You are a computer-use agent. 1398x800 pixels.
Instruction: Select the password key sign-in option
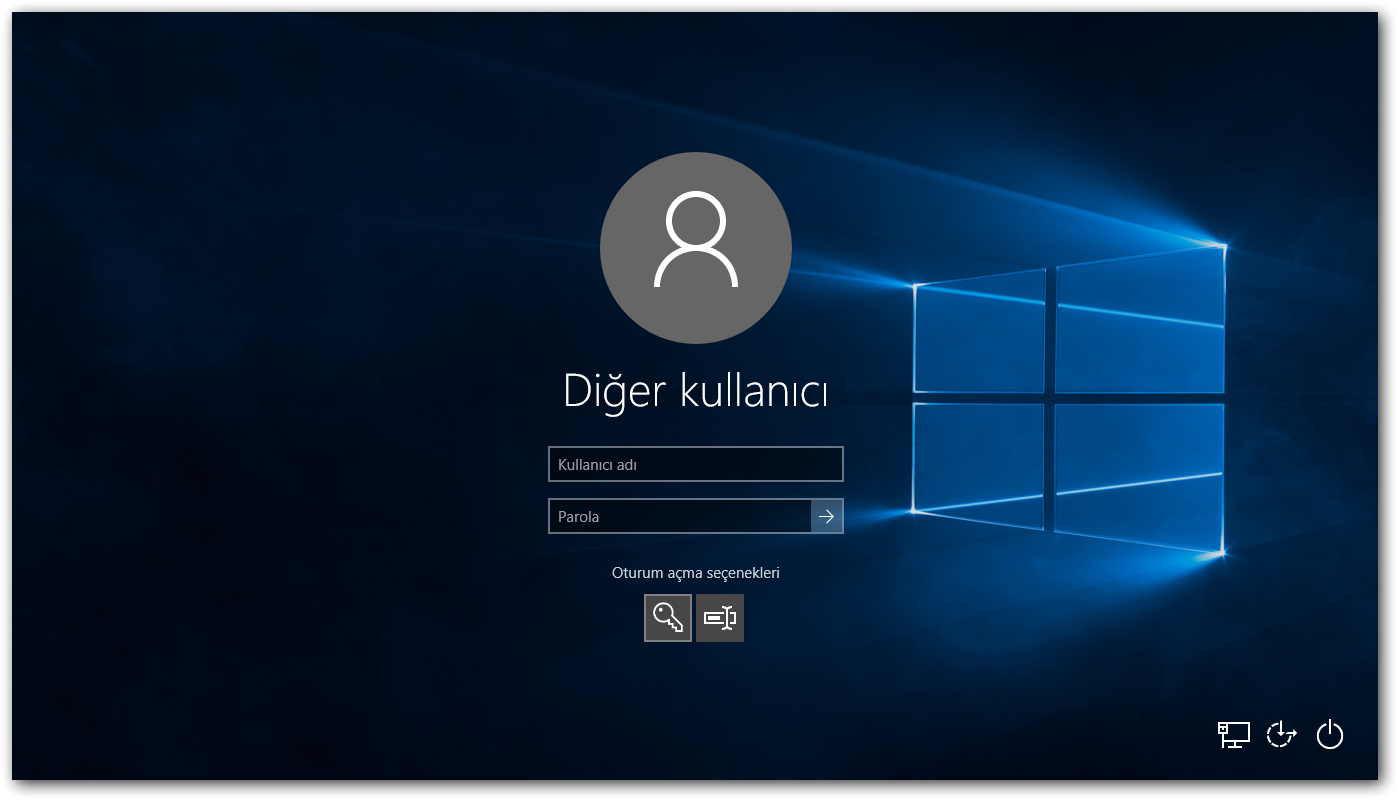click(x=668, y=618)
